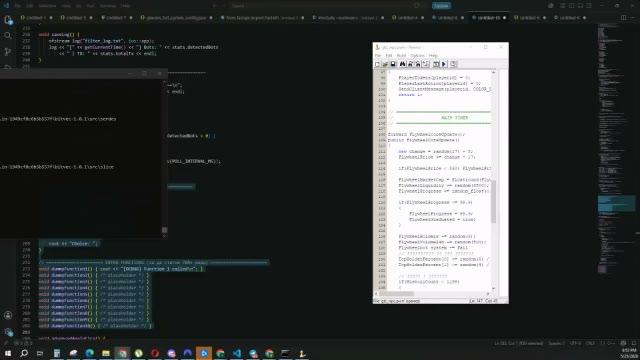Click the last toolbar icon in Pawno
The image size is (640, 360).
point(453,64)
